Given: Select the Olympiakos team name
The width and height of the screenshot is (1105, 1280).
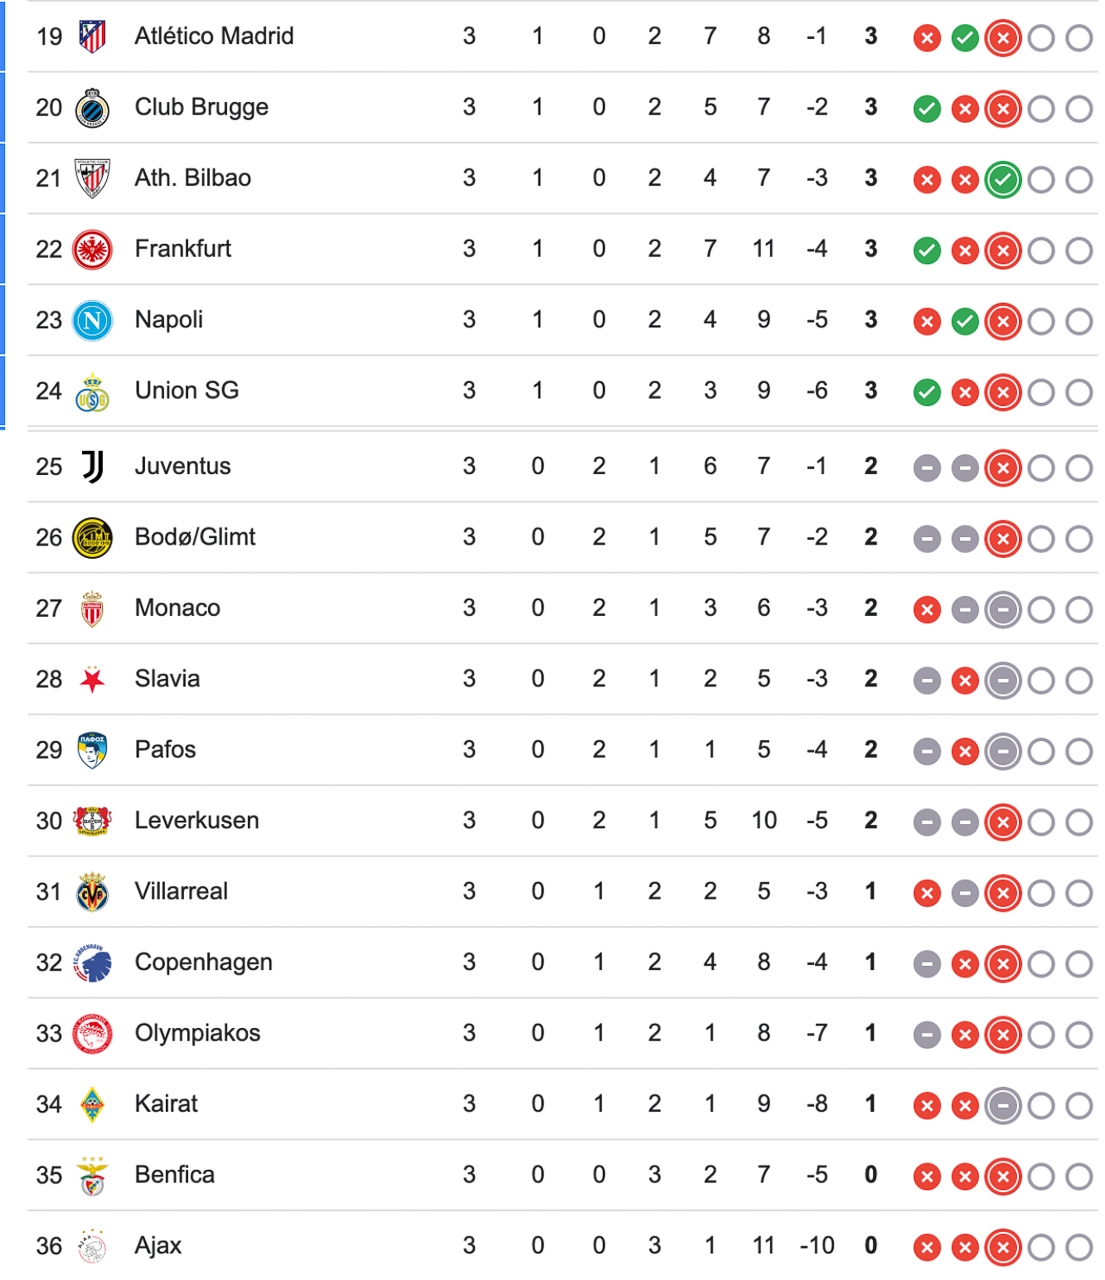Looking at the screenshot, I should [198, 1034].
